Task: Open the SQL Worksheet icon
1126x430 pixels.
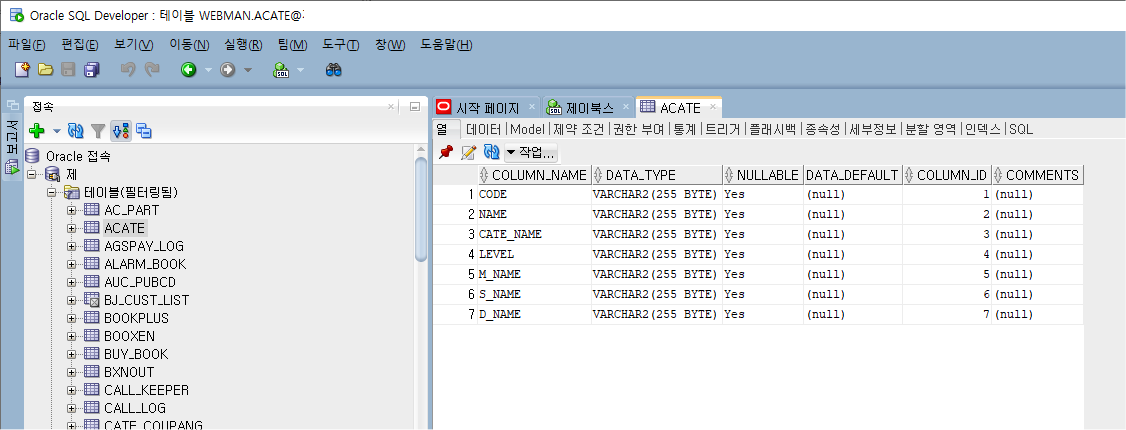Action: click(x=281, y=70)
